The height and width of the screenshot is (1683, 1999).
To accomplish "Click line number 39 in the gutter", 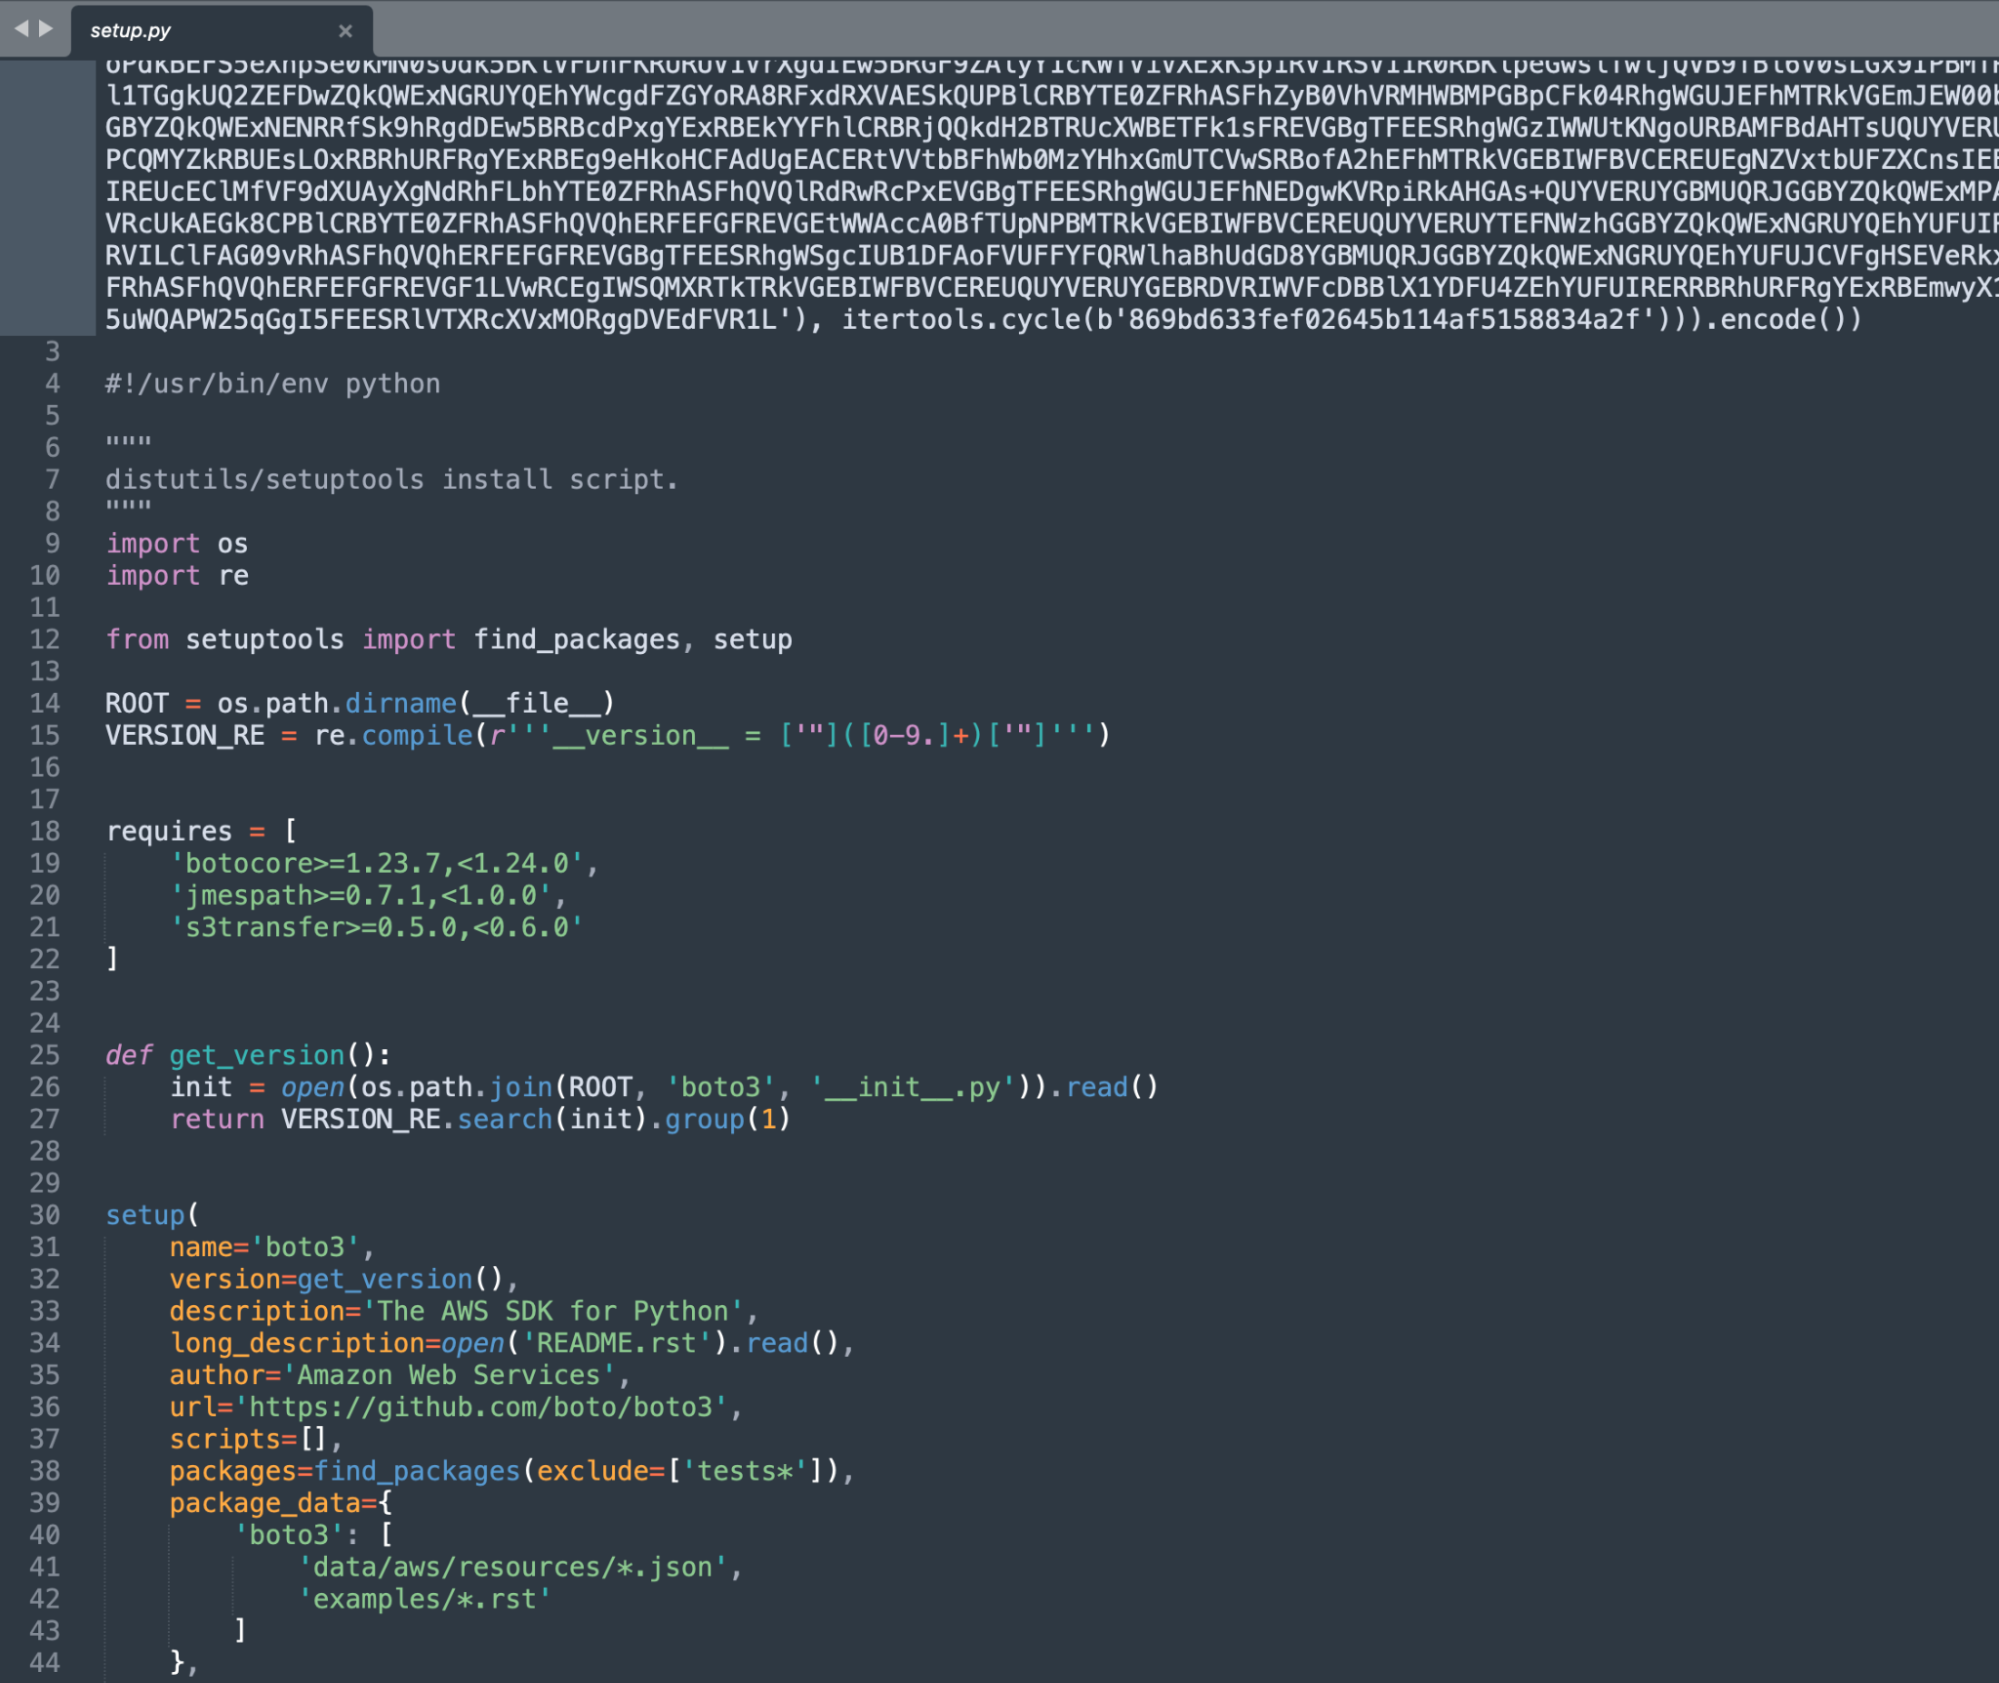I will [x=45, y=1503].
